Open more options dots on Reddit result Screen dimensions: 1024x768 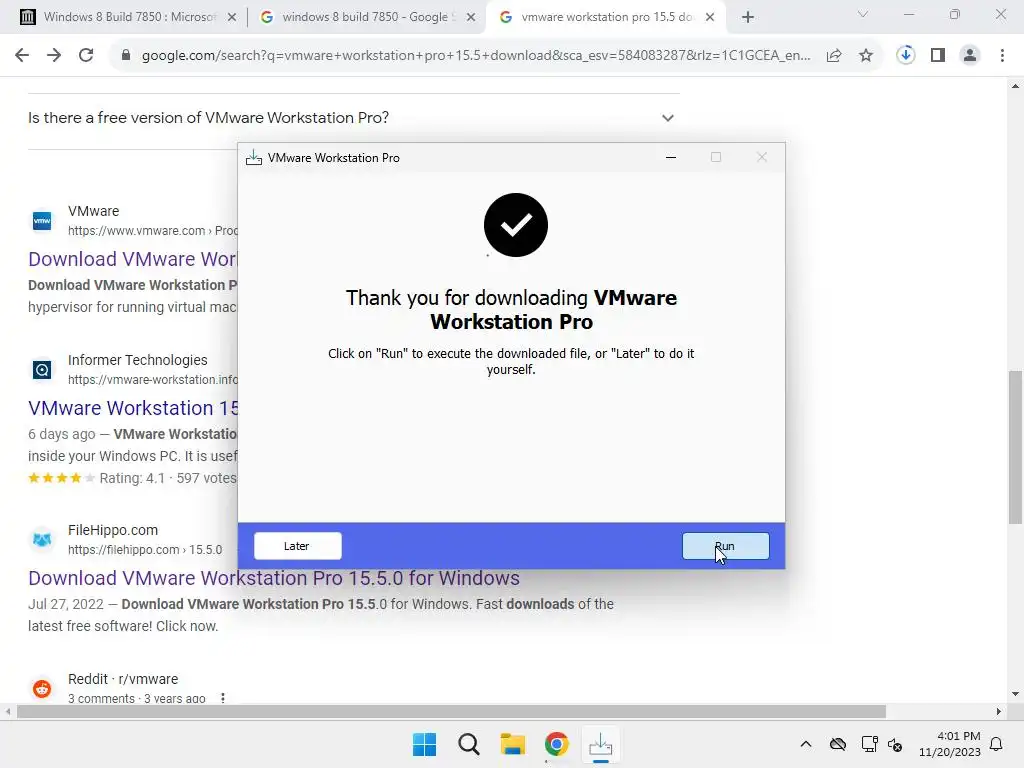point(223,698)
